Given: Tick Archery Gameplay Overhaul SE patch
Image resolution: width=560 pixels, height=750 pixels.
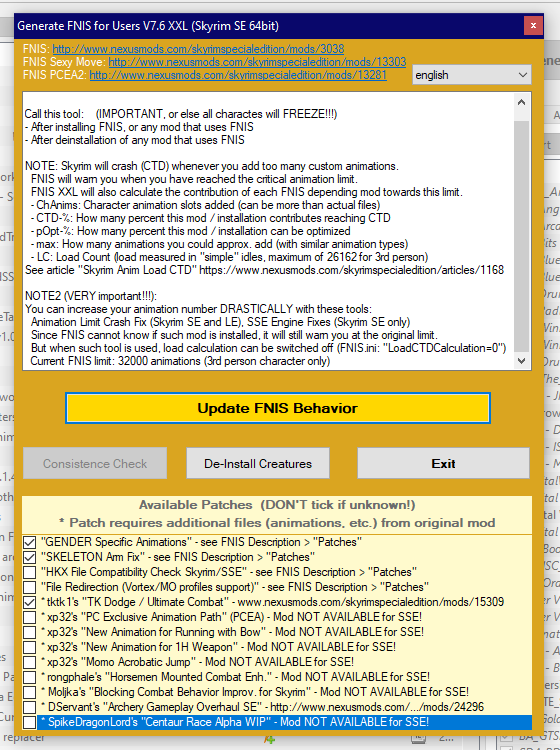Looking at the screenshot, I should 30,707.
